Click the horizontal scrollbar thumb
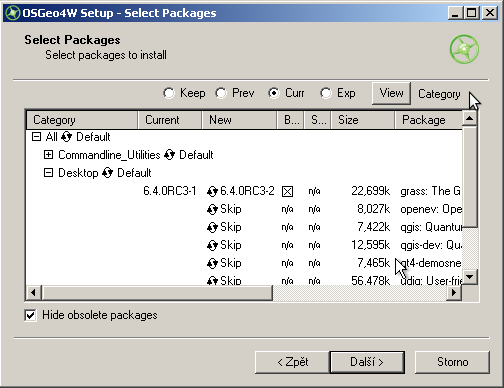This screenshot has height=388, width=504. pos(157,293)
